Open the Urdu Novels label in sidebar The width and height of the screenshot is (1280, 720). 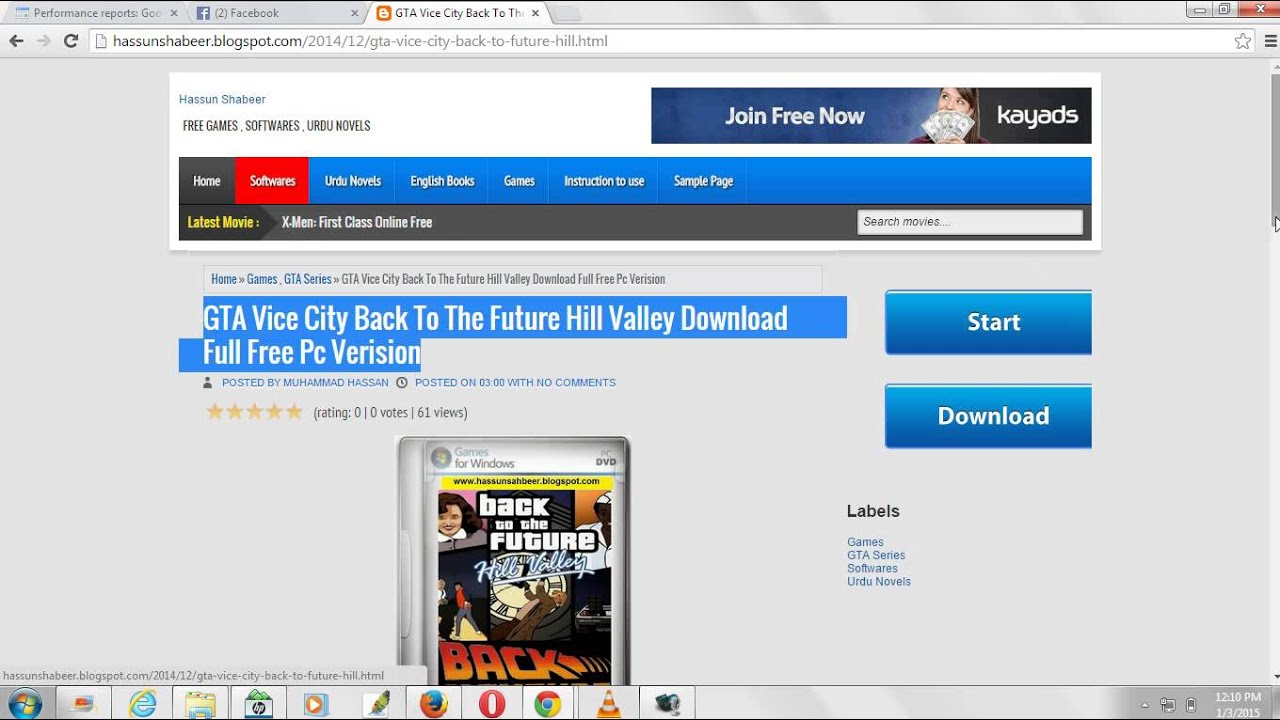tap(879, 581)
